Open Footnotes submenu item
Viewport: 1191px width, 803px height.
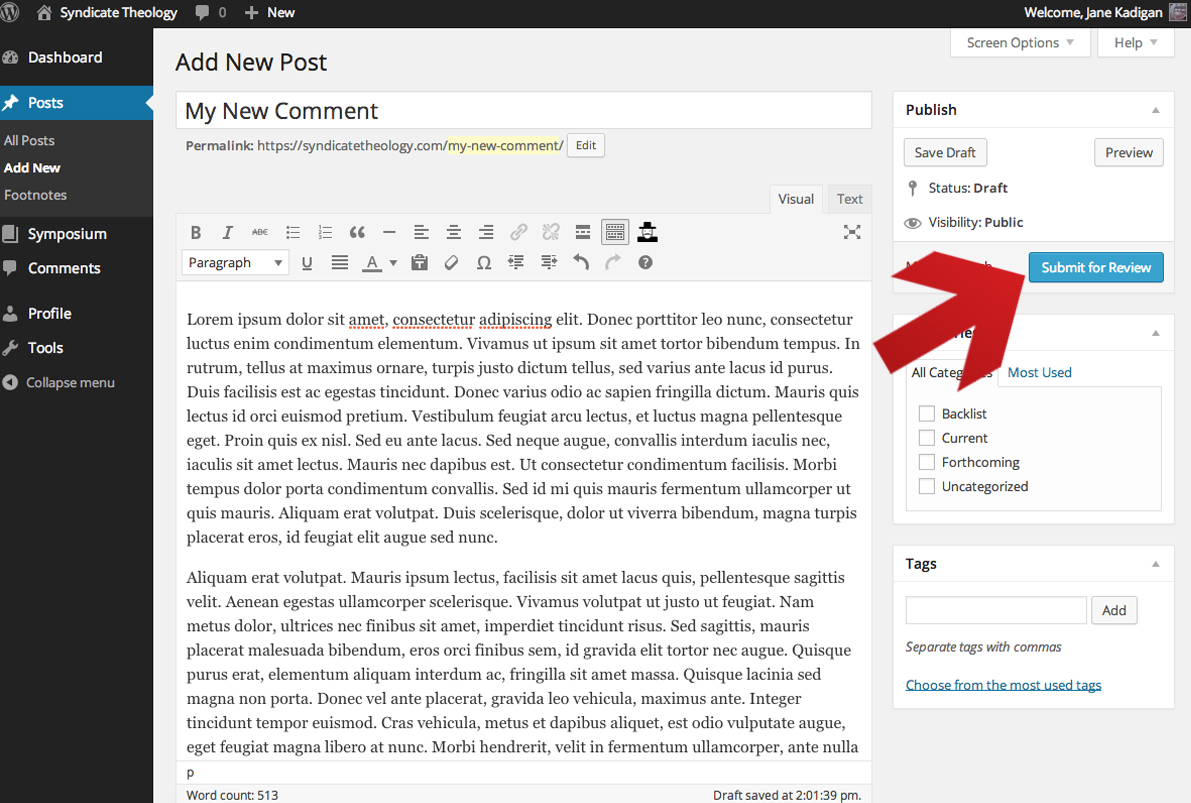36,195
